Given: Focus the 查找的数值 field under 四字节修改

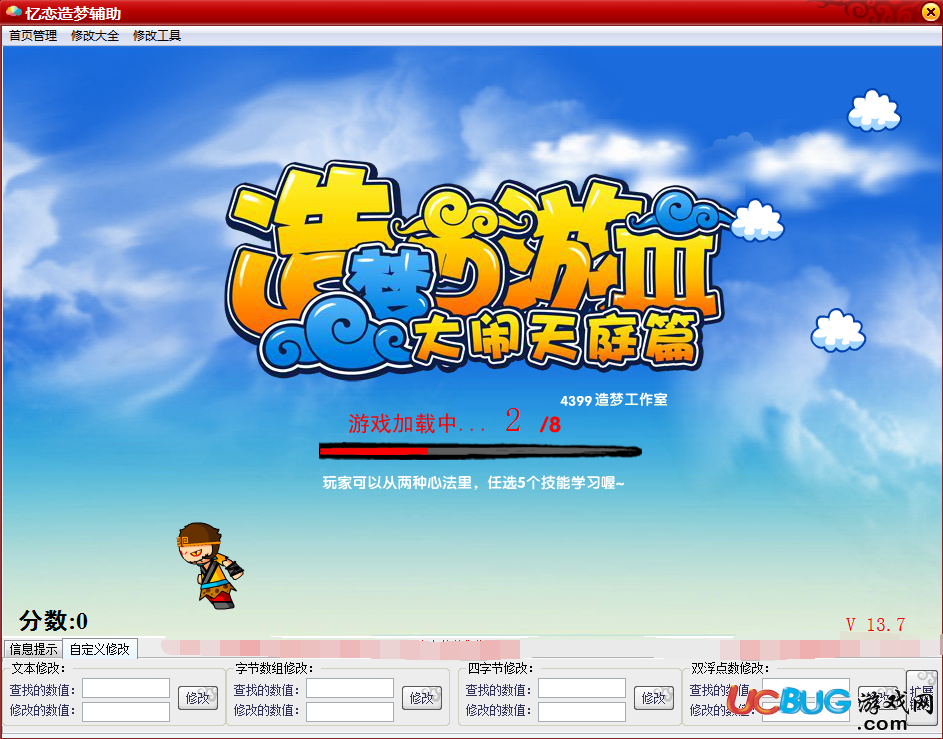Looking at the screenshot, I should tap(582, 688).
